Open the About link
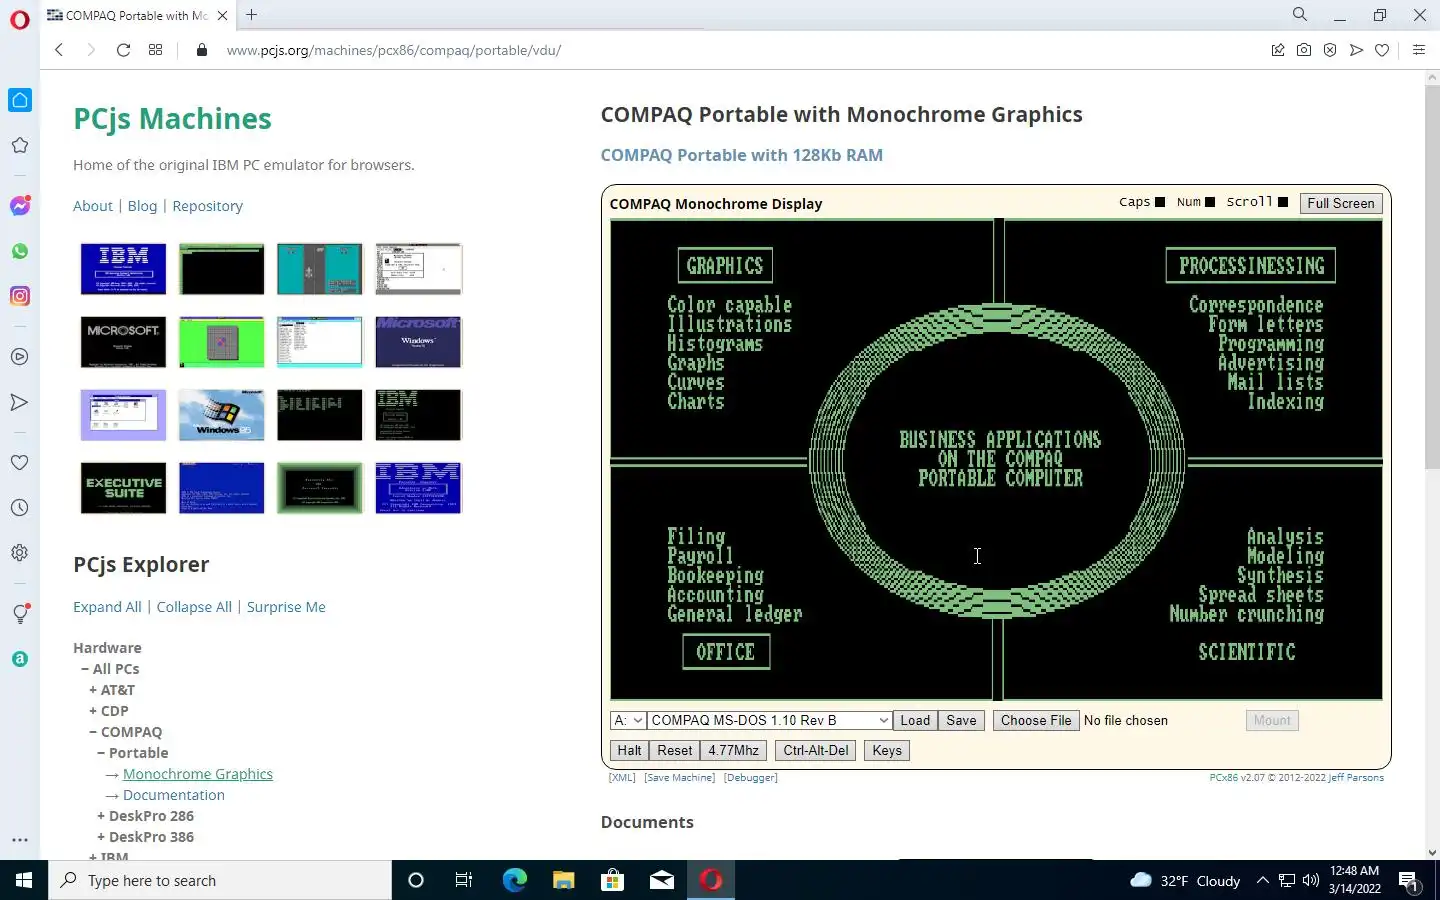Image resolution: width=1440 pixels, height=900 pixels. click(93, 206)
